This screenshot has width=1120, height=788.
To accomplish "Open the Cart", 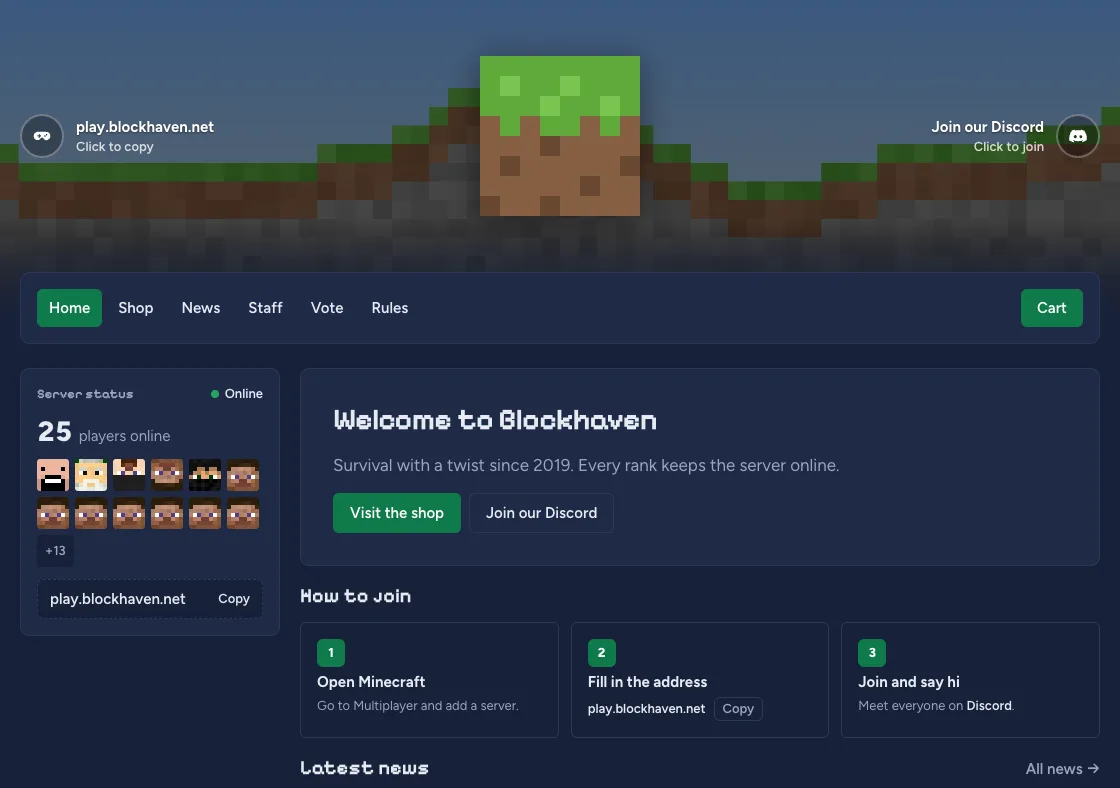I will [1051, 308].
